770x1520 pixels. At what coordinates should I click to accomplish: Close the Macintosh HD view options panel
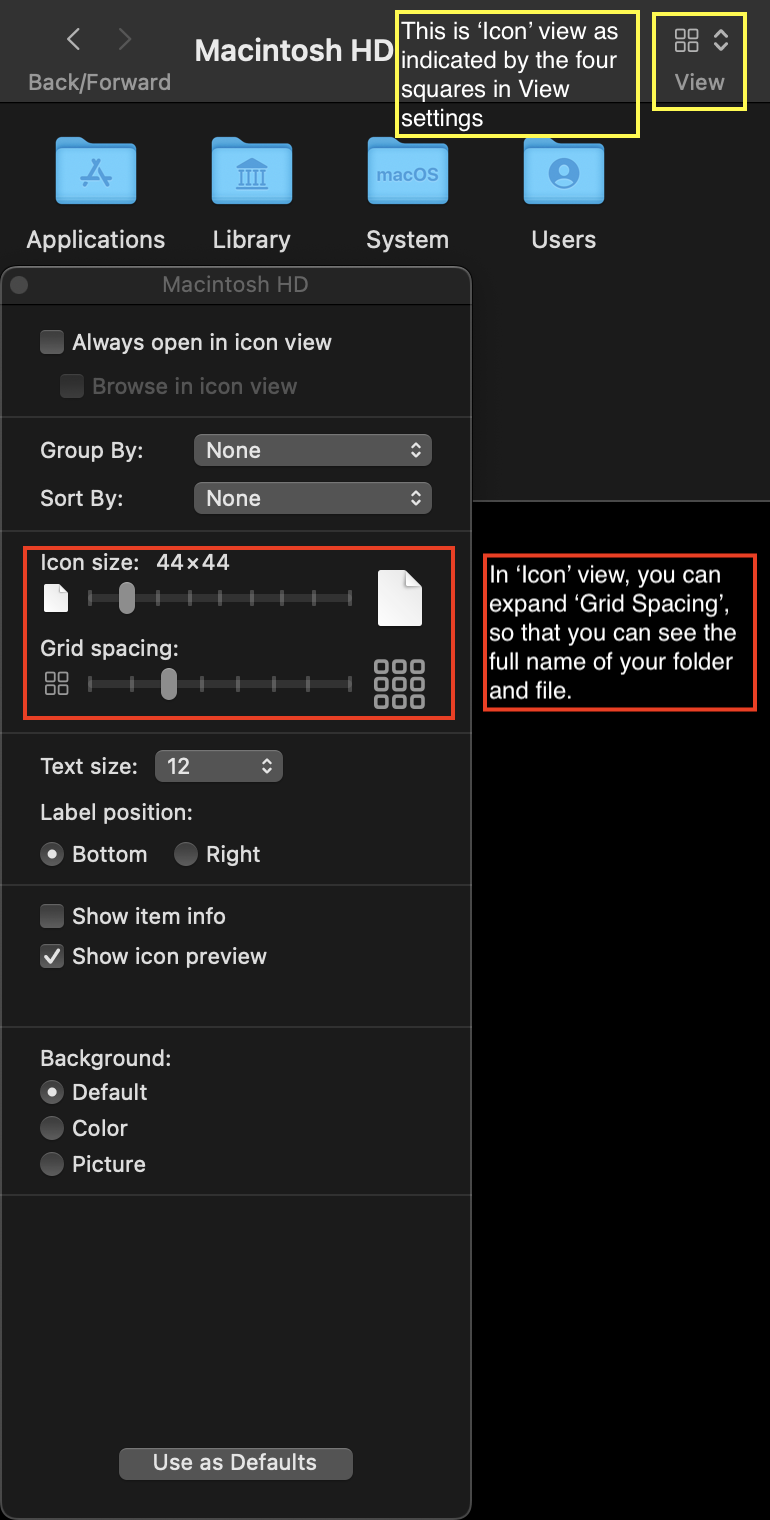[19, 286]
